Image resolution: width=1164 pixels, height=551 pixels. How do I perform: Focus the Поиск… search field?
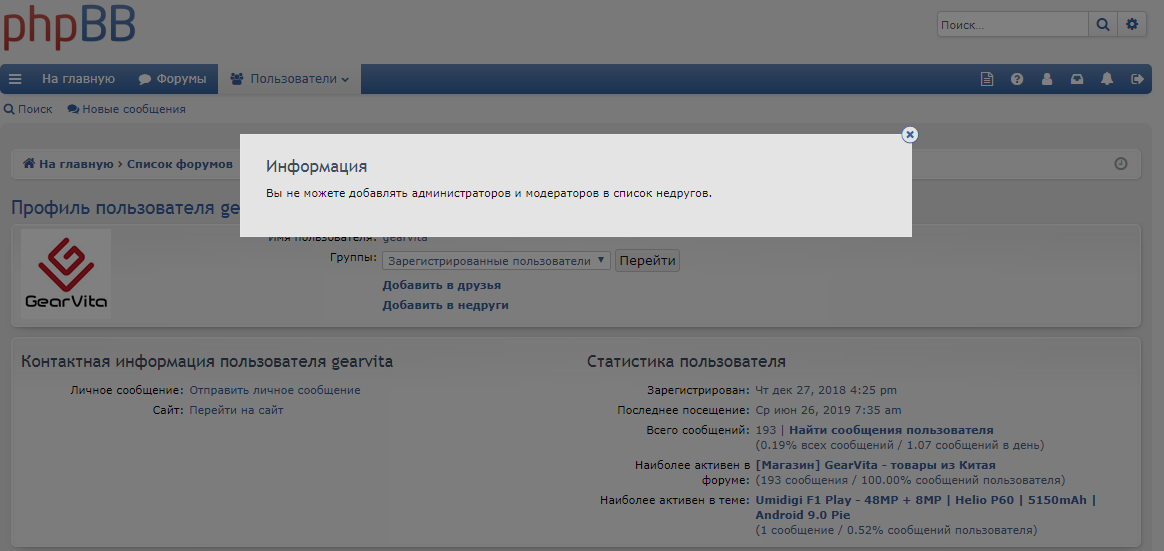click(x=1013, y=25)
